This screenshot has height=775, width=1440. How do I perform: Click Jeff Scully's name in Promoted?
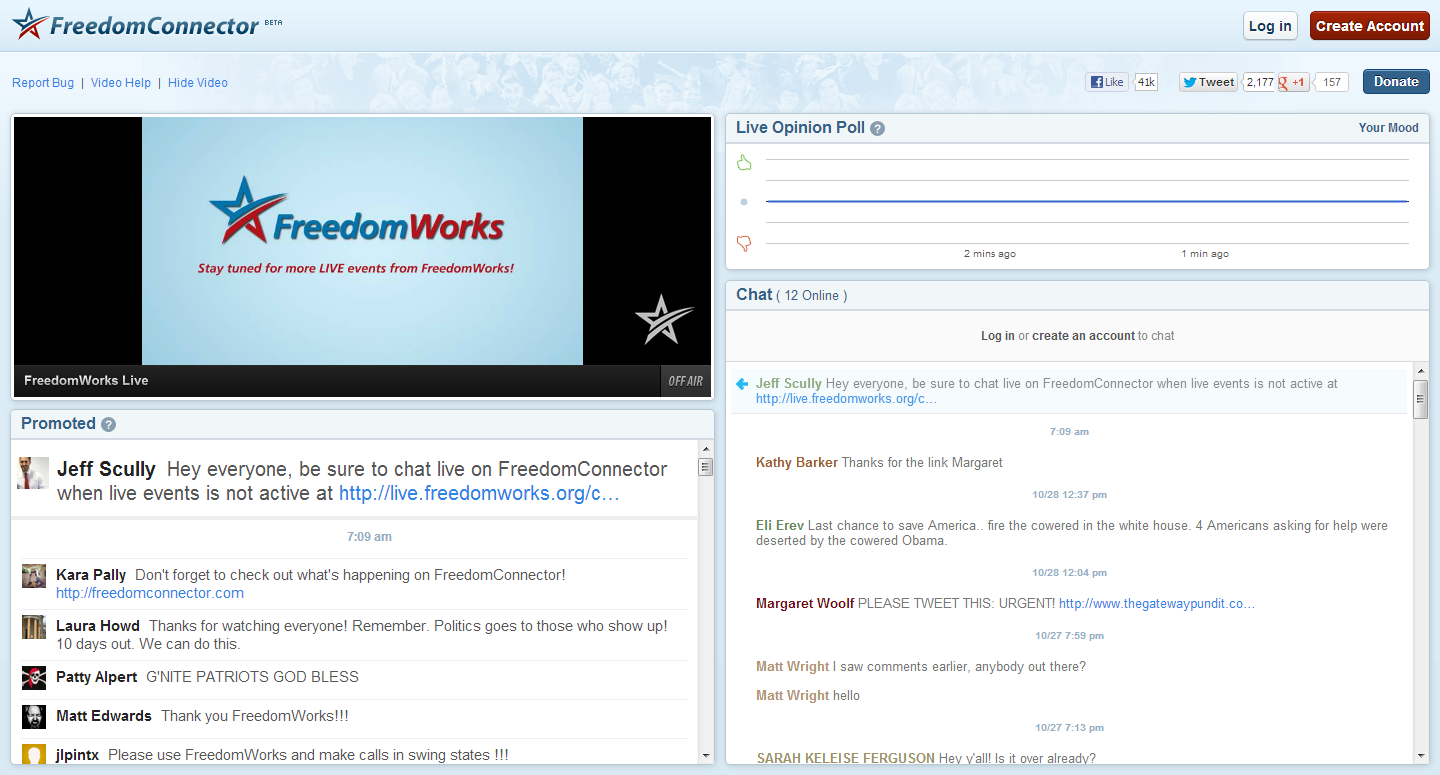[x=106, y=469]
